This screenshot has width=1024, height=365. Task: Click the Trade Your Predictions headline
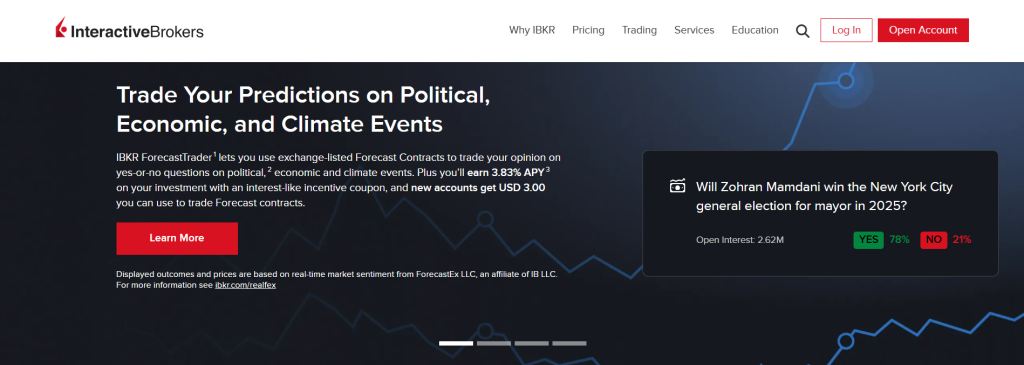(304, 109)
